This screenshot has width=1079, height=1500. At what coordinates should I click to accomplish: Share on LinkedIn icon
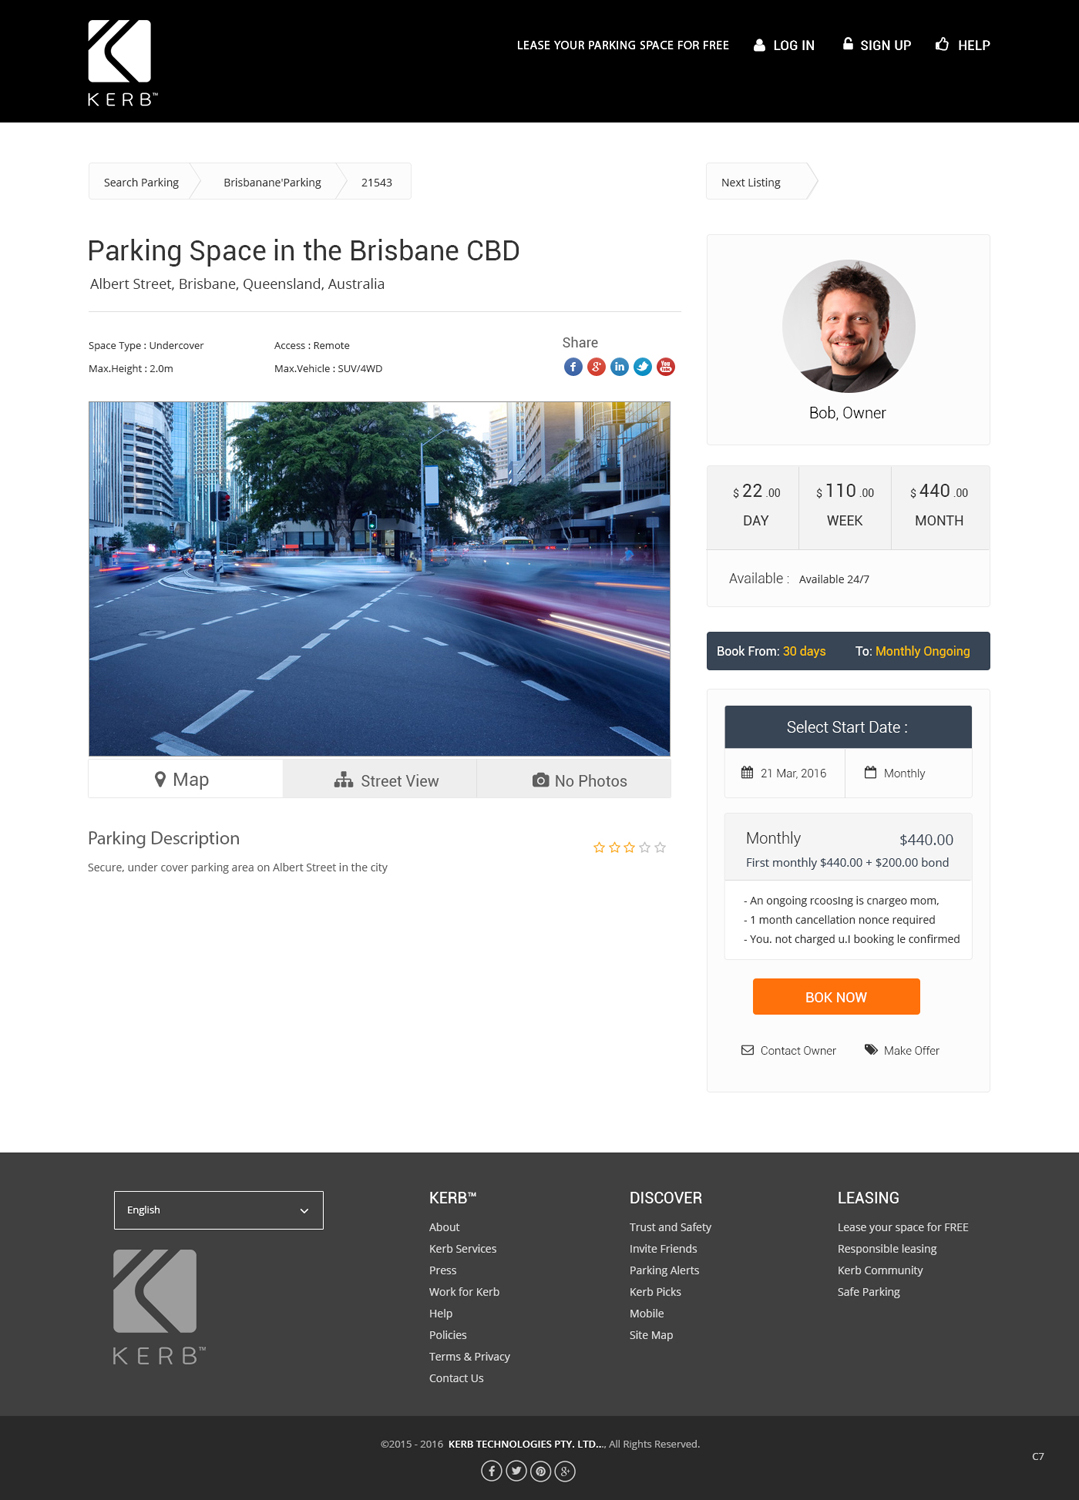coord(620,367)
